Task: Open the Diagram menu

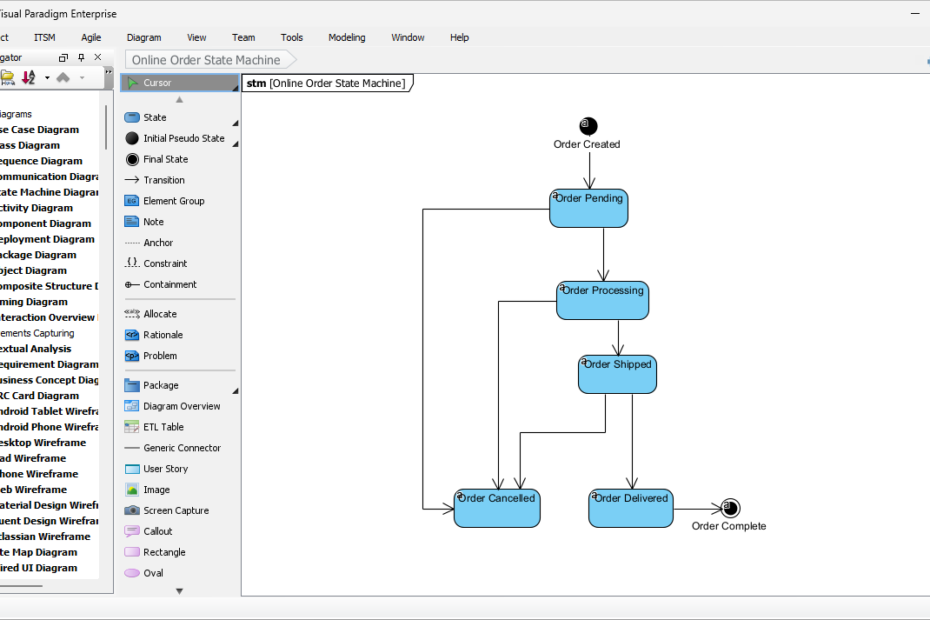Action: (143, 37)
